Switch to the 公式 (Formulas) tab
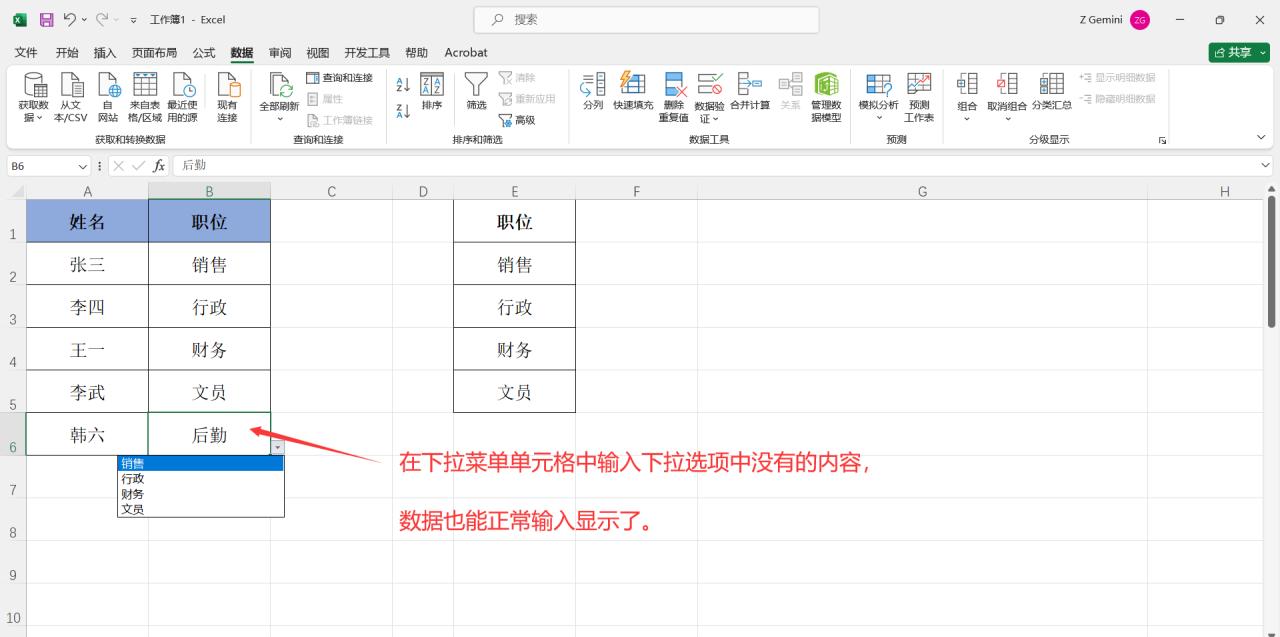The image size is (1280, 637). point(204,52)
